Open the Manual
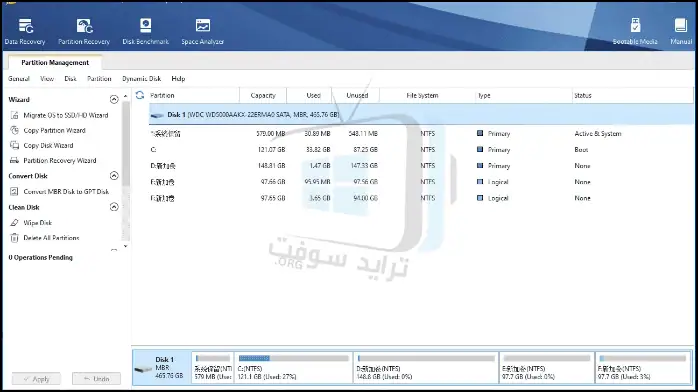698x392 pixels. click(681, 32)
